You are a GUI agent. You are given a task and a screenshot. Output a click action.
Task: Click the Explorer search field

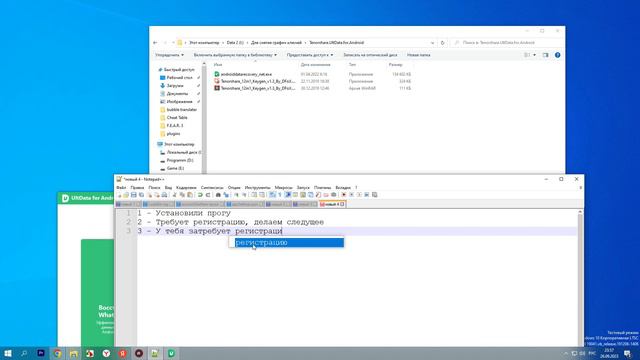click(x=506, y=42)
